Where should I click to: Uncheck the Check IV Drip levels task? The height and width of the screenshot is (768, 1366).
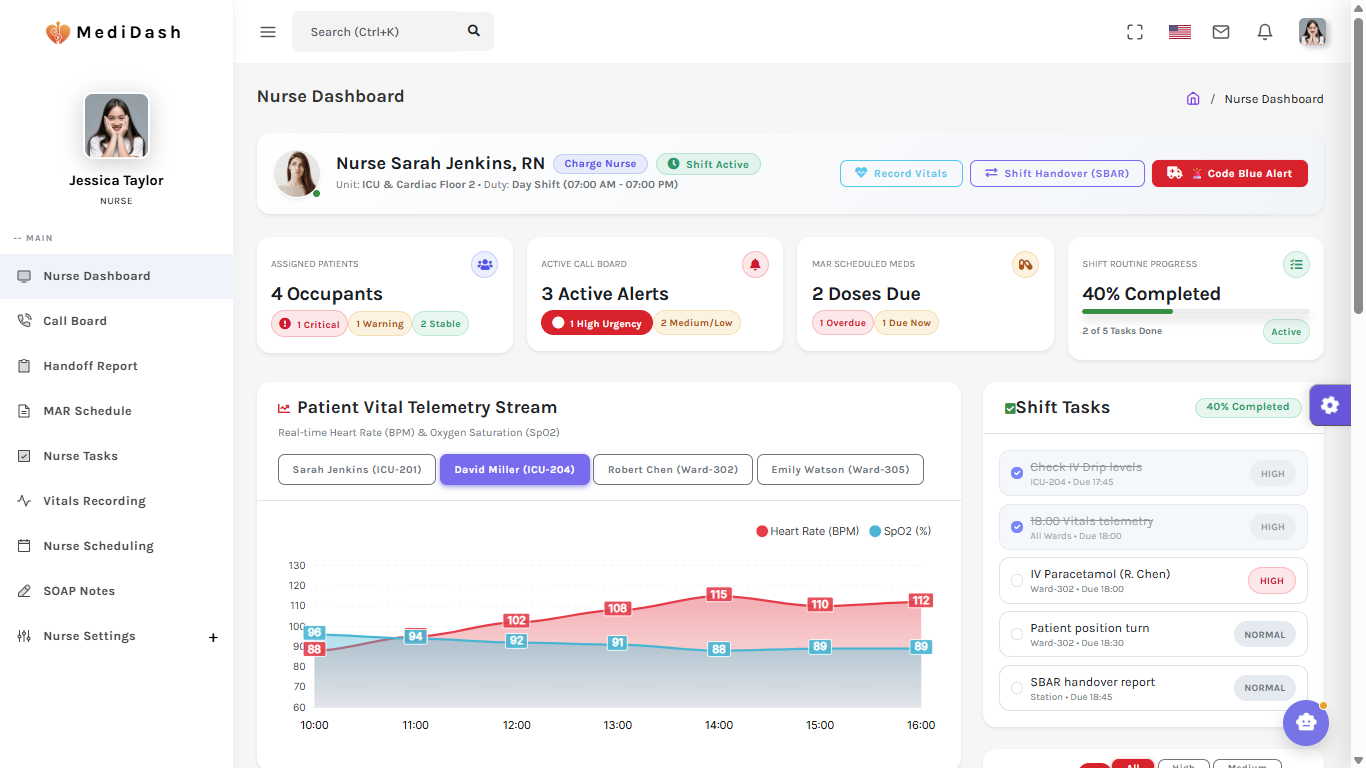1017,472
